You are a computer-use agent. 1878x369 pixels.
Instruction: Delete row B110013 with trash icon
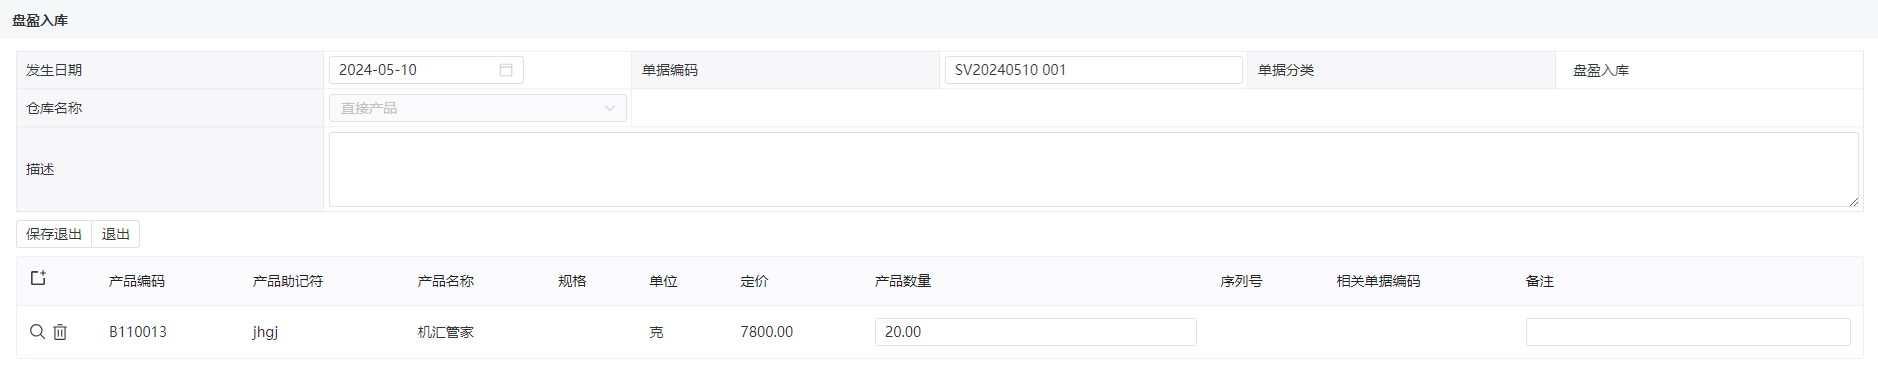click(x=60, y=332)
